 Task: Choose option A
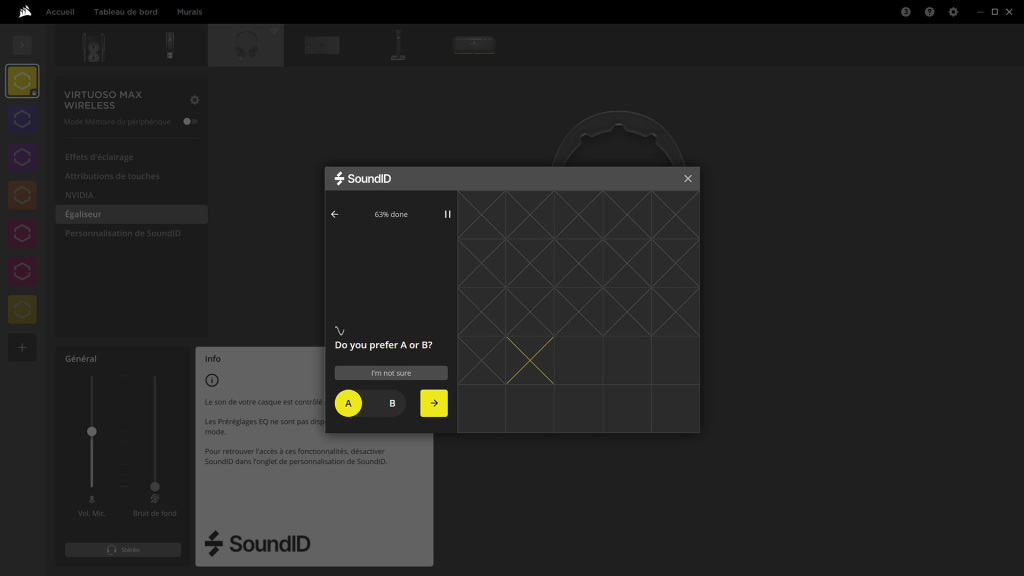point(348,403)
